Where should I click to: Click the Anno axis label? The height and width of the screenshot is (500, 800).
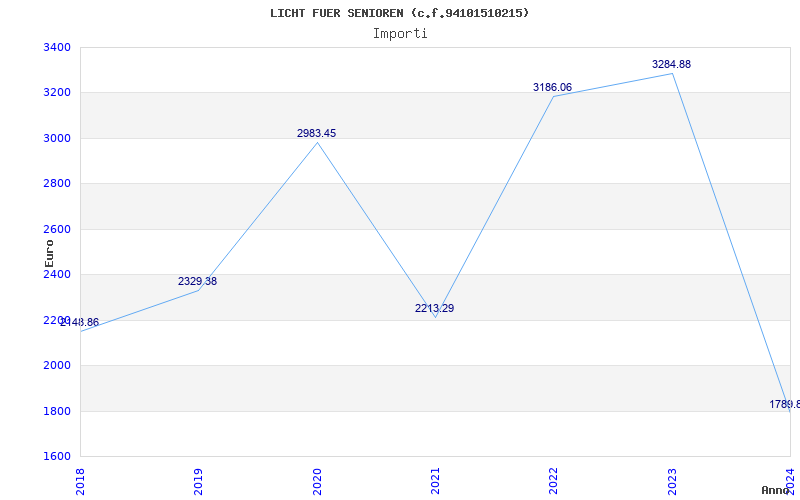(776, 490)
